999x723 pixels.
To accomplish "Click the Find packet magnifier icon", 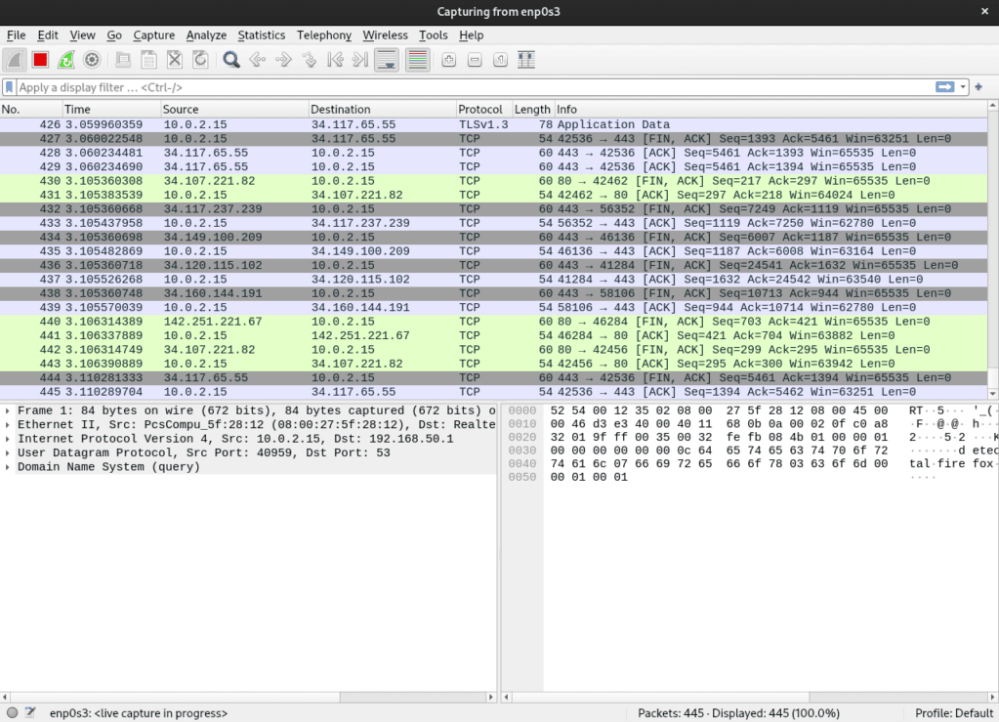I will click(231, 60).
